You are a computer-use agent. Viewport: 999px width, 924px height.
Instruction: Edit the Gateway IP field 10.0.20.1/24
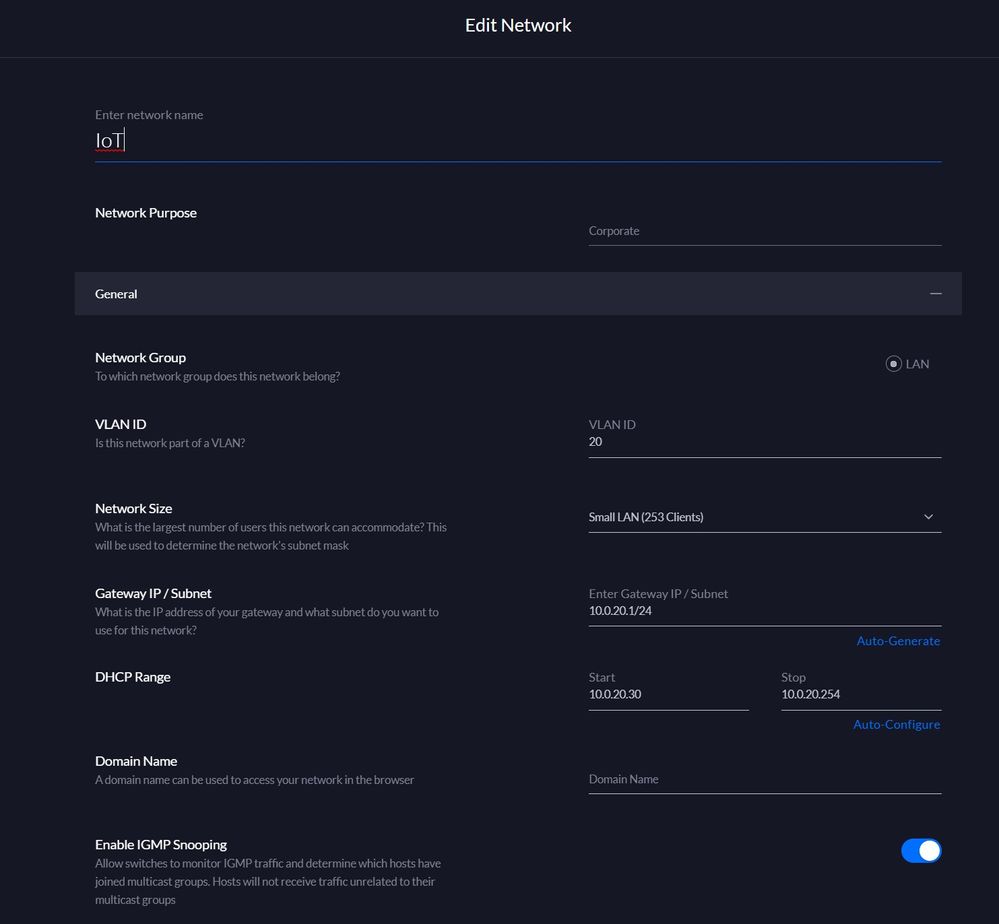(764, 610)
